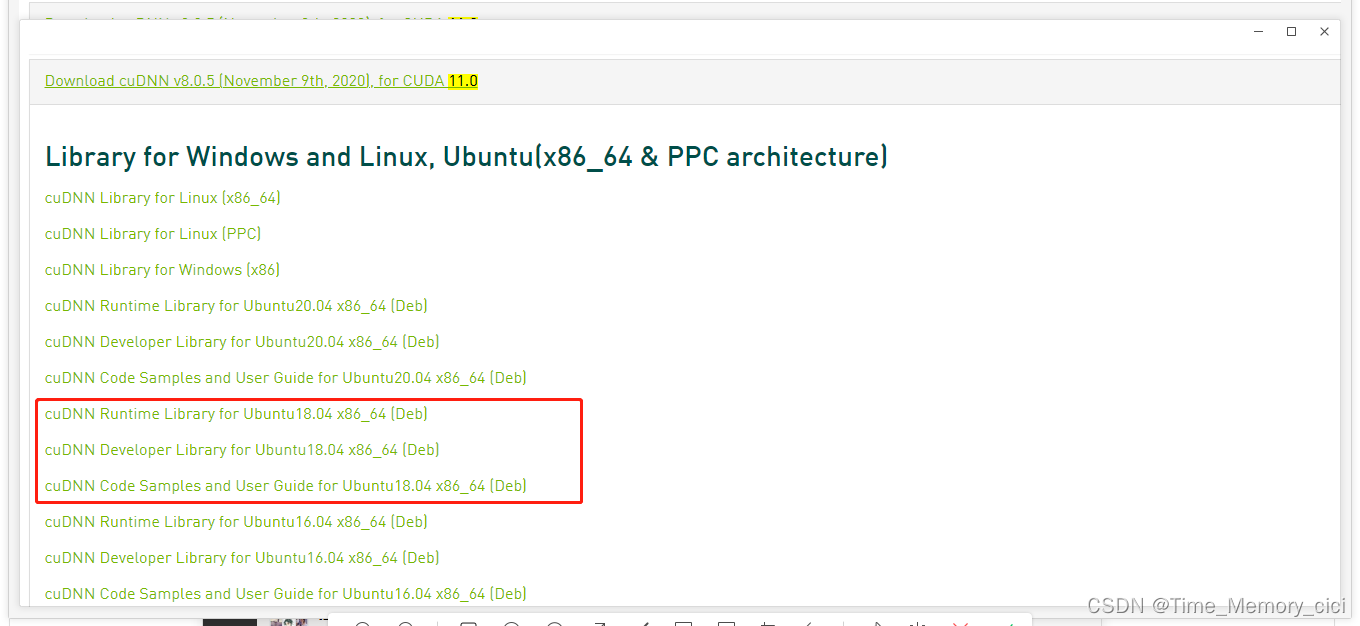The width and height of the screenshot is (1360, 626).
Task: Close the window with the X button
Action: [1324, 32]
